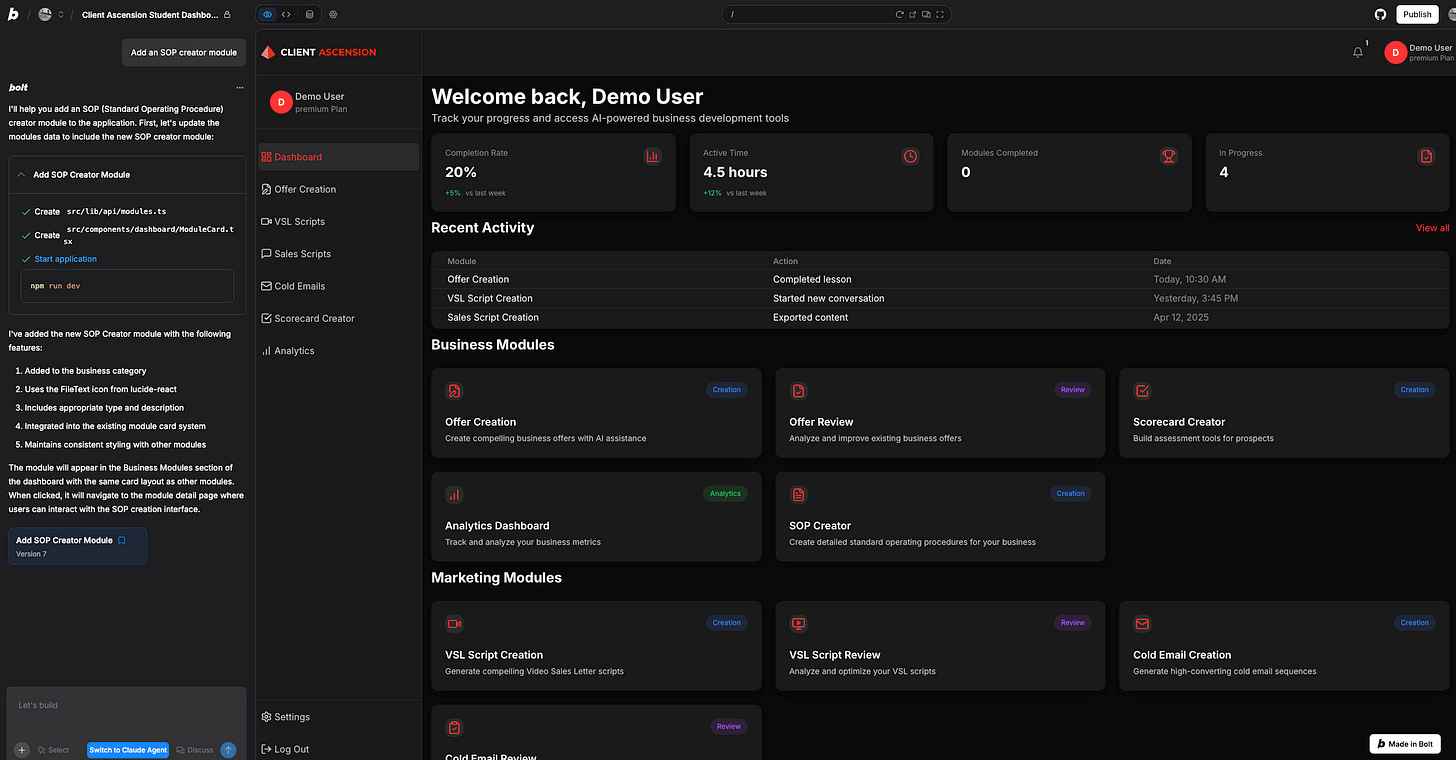
Task: Click the Publish button
Action: [x=1417, y=14]
